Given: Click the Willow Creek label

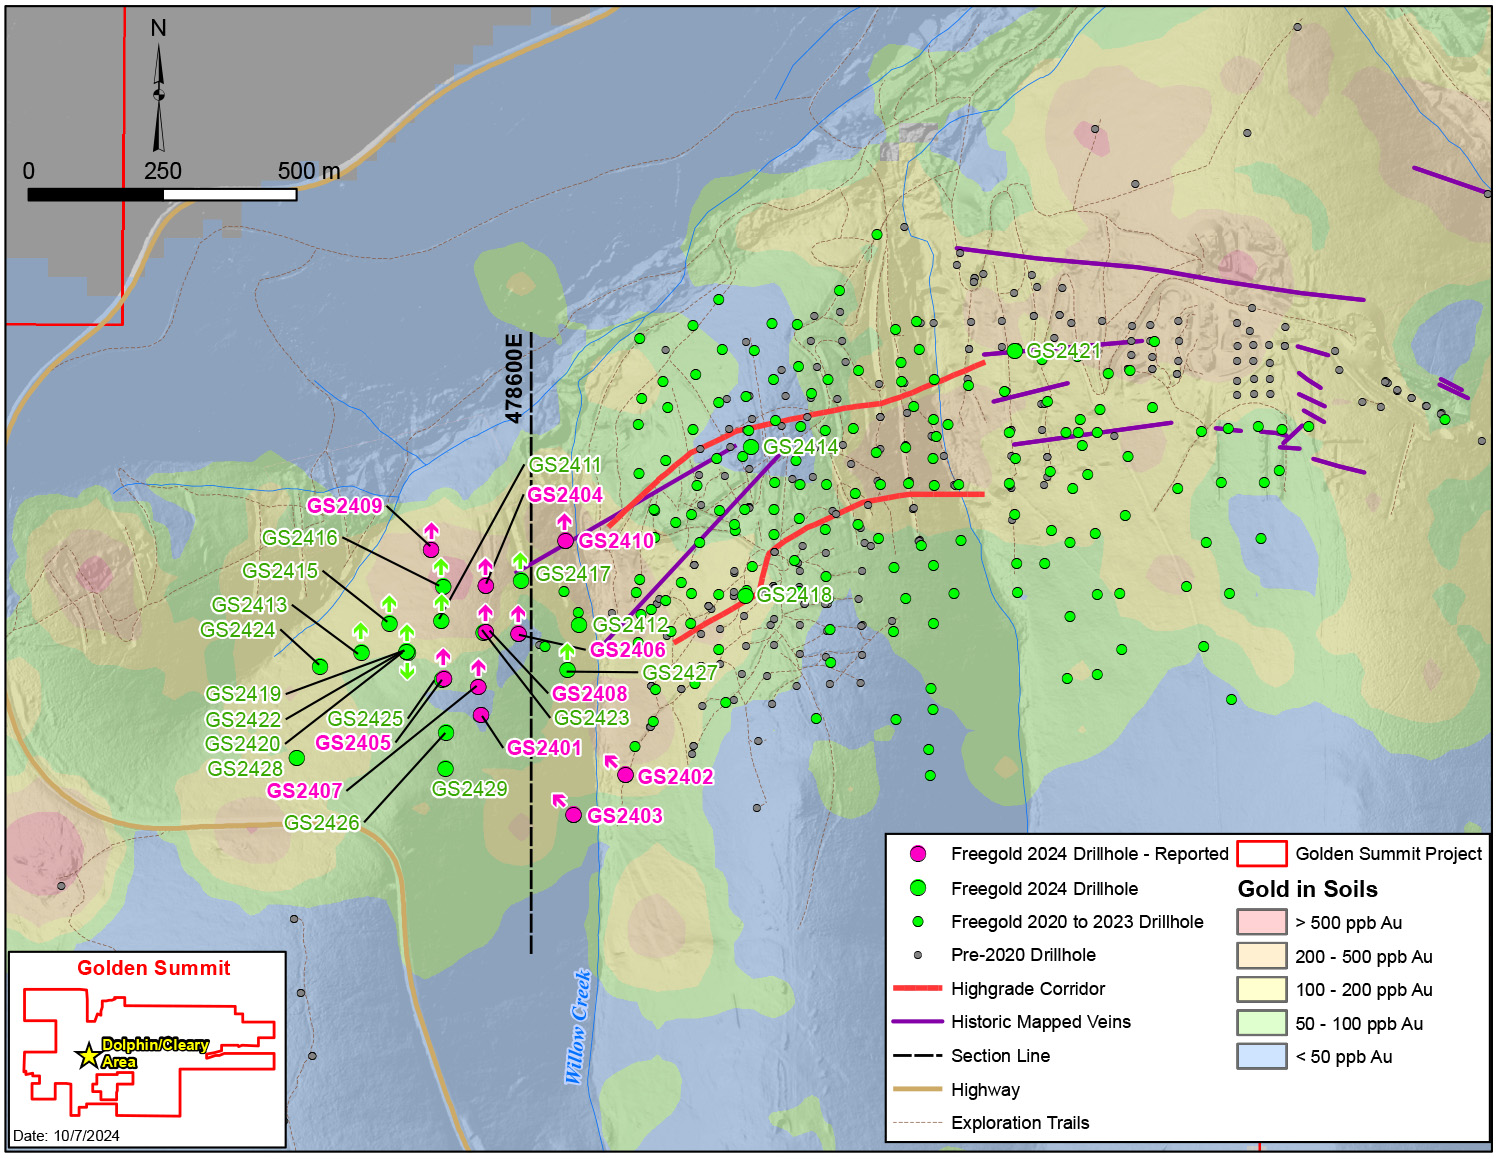Looking at the screenshot, I should coord(578,1027).
